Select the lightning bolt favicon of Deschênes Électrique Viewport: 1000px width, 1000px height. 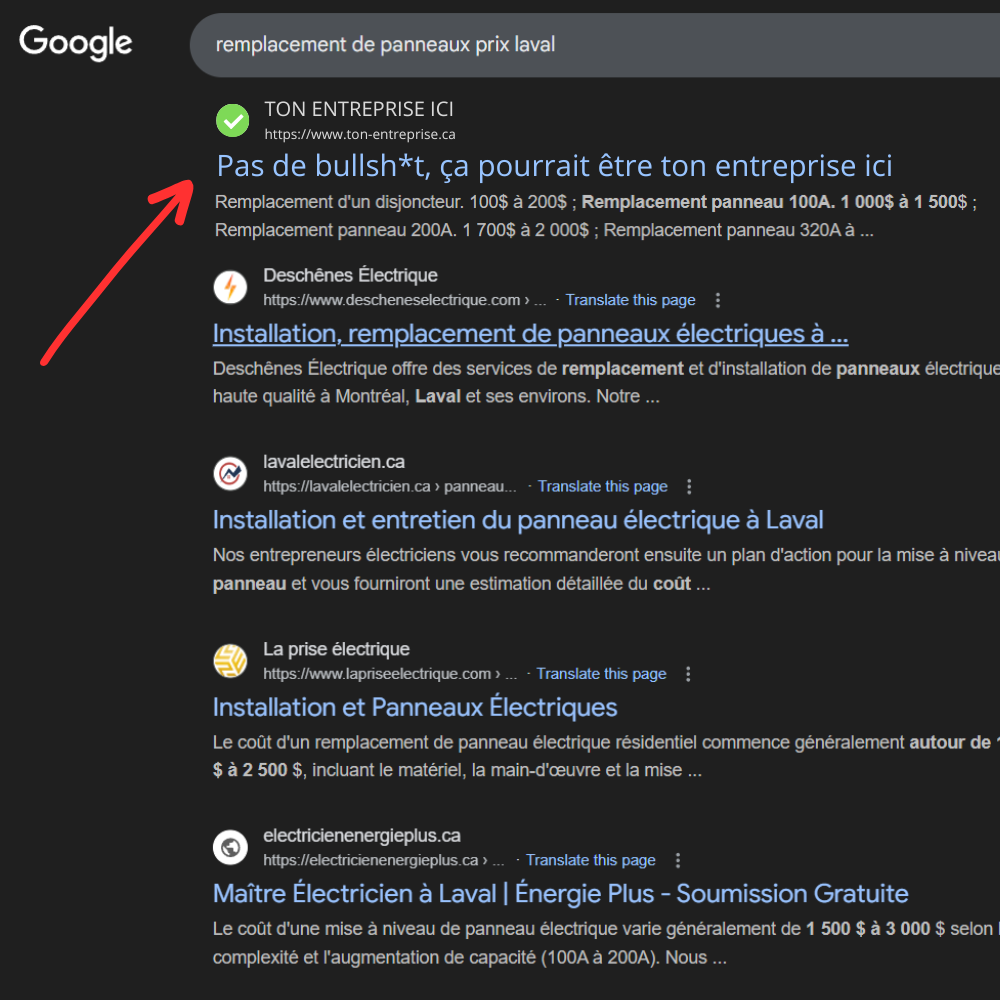[230, 286]
